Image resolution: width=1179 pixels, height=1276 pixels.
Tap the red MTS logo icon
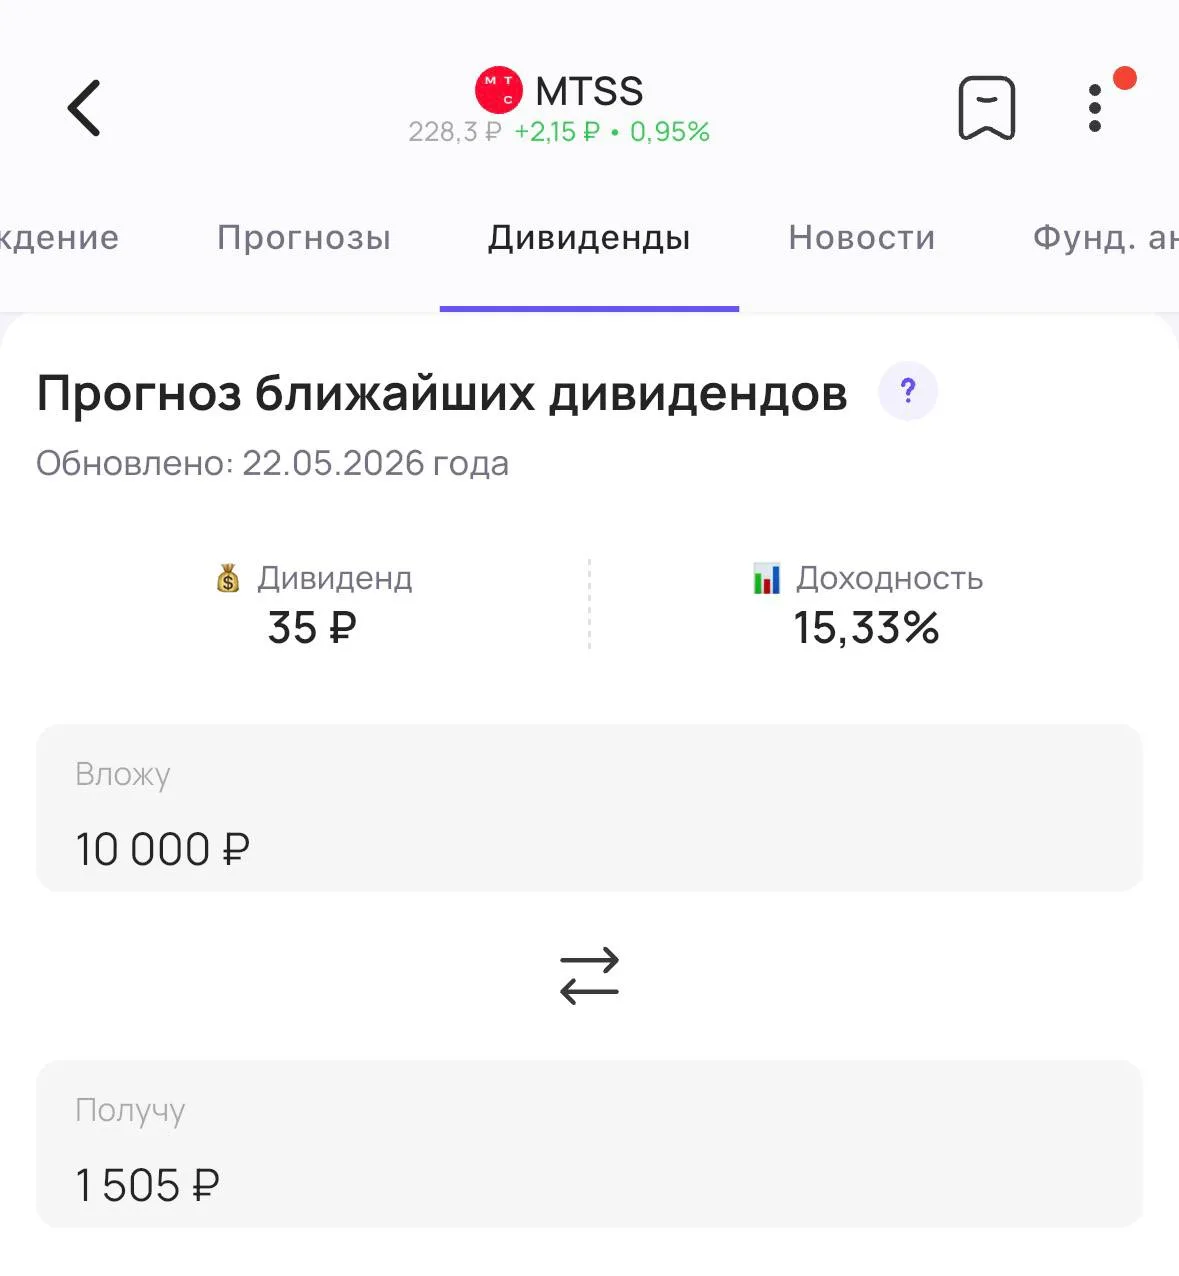[498, 90]
